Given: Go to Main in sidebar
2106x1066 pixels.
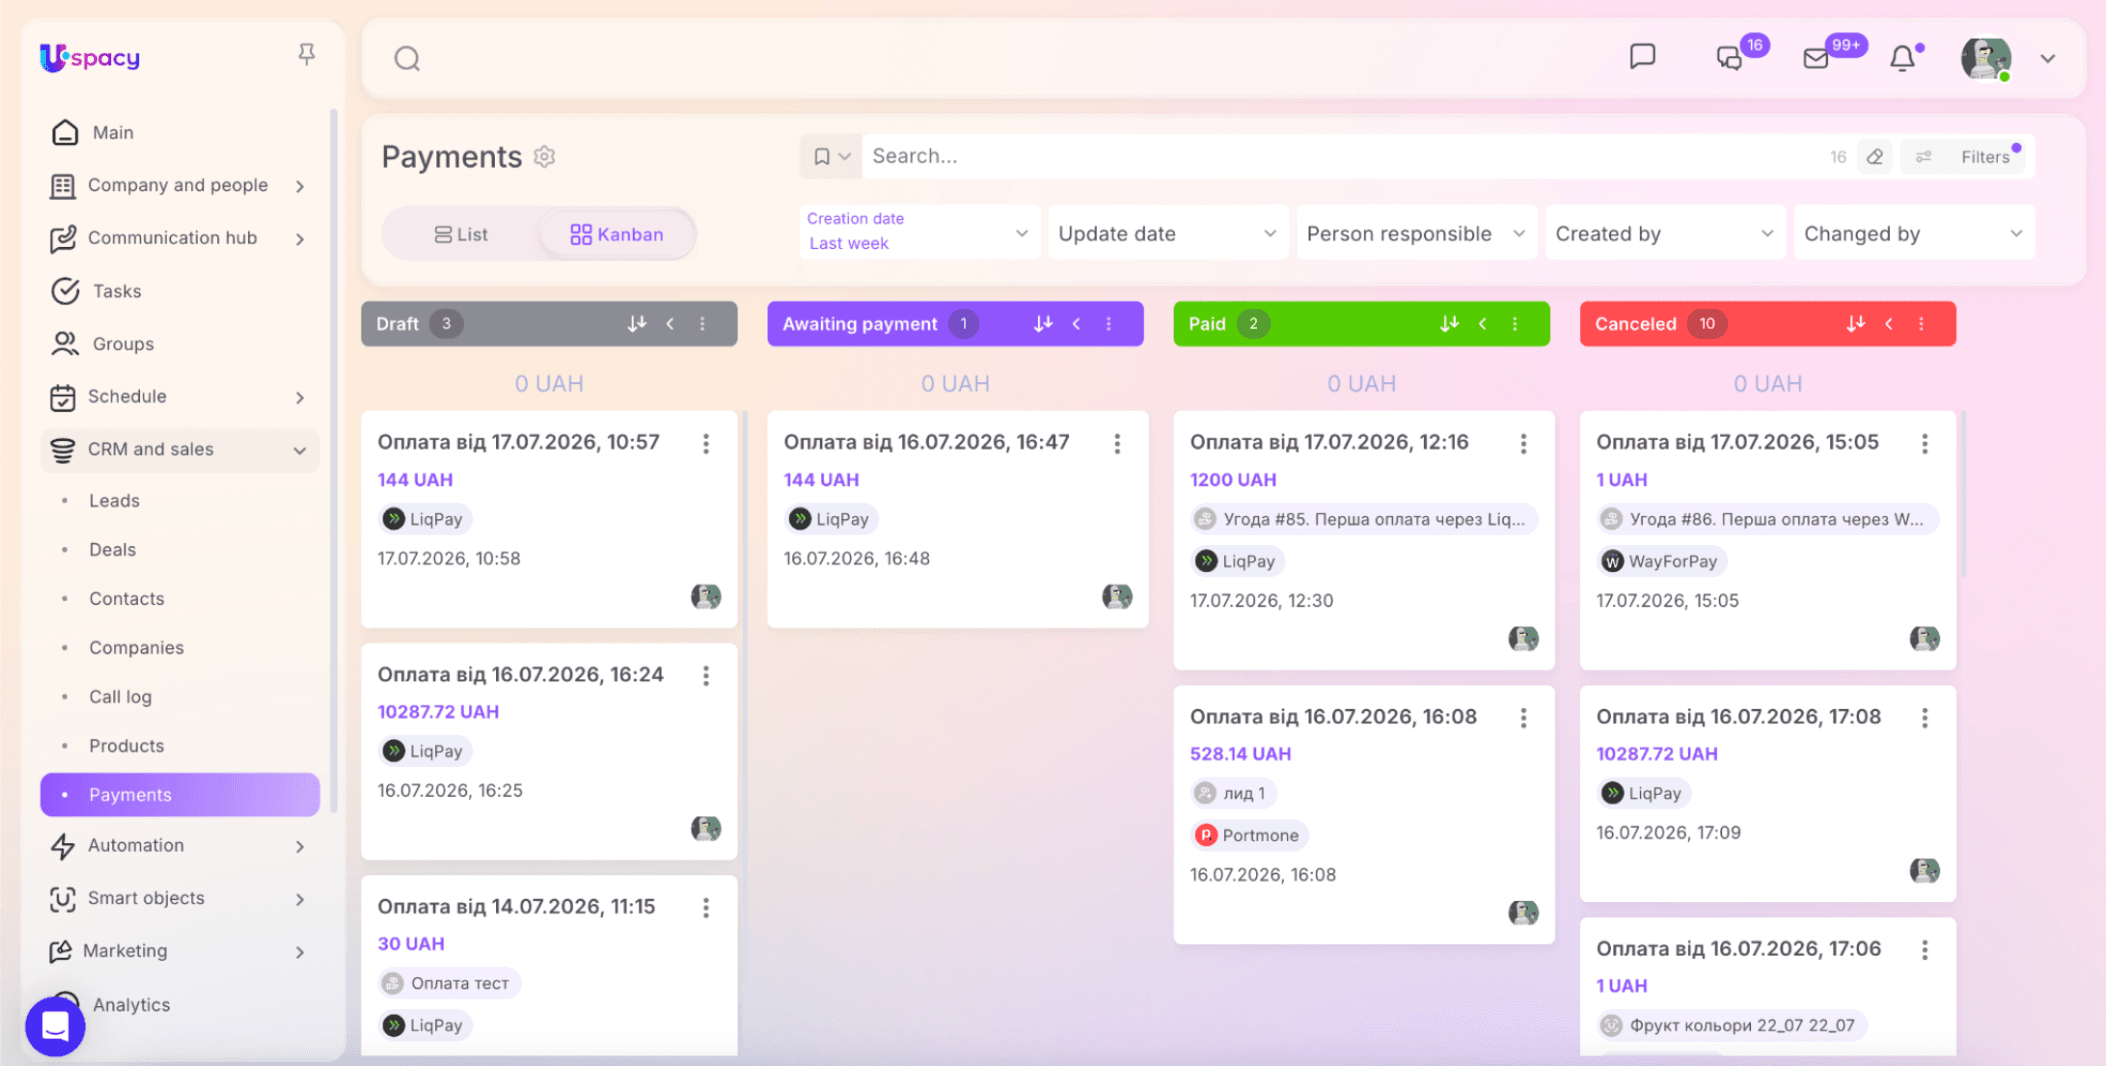Looking at the screenshot, I should 180,132.
